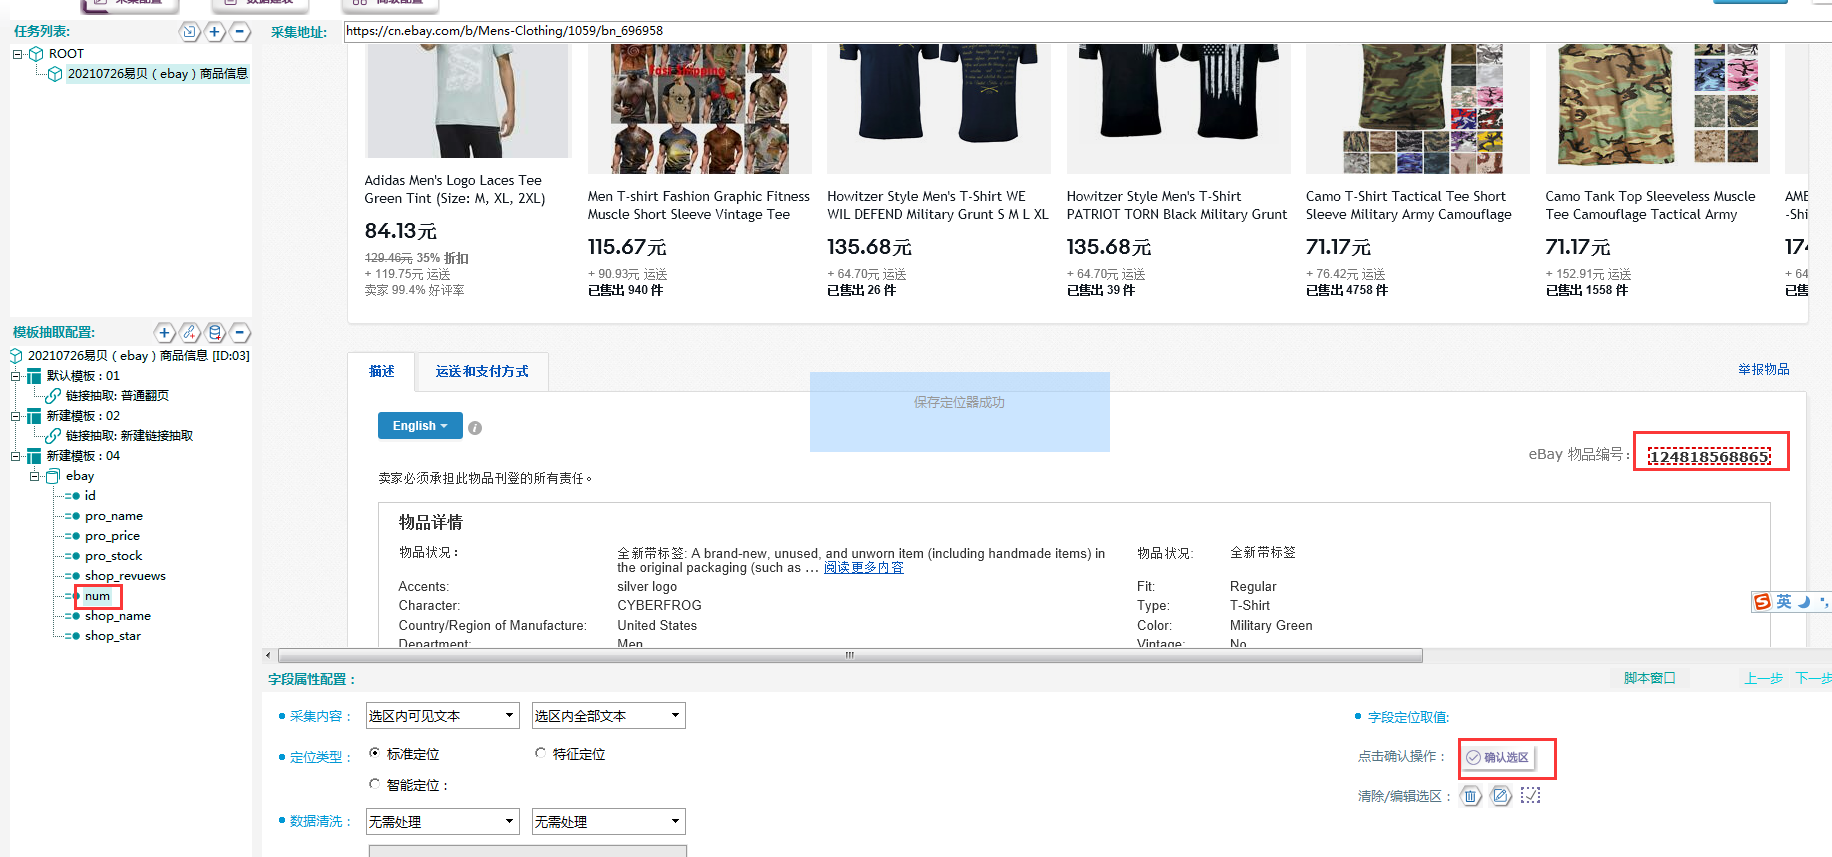Click the chain icon of 链接抽取: 普通翻页
The image size is (1832, 857).
(53, 396)
